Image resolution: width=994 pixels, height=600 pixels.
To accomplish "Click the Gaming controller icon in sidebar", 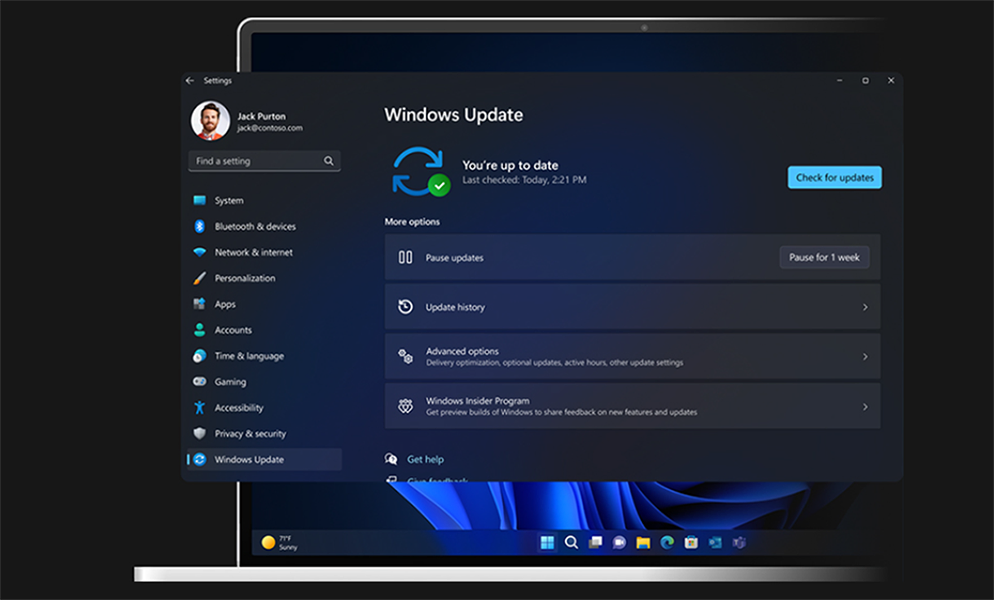I will [x=199, y=382].
